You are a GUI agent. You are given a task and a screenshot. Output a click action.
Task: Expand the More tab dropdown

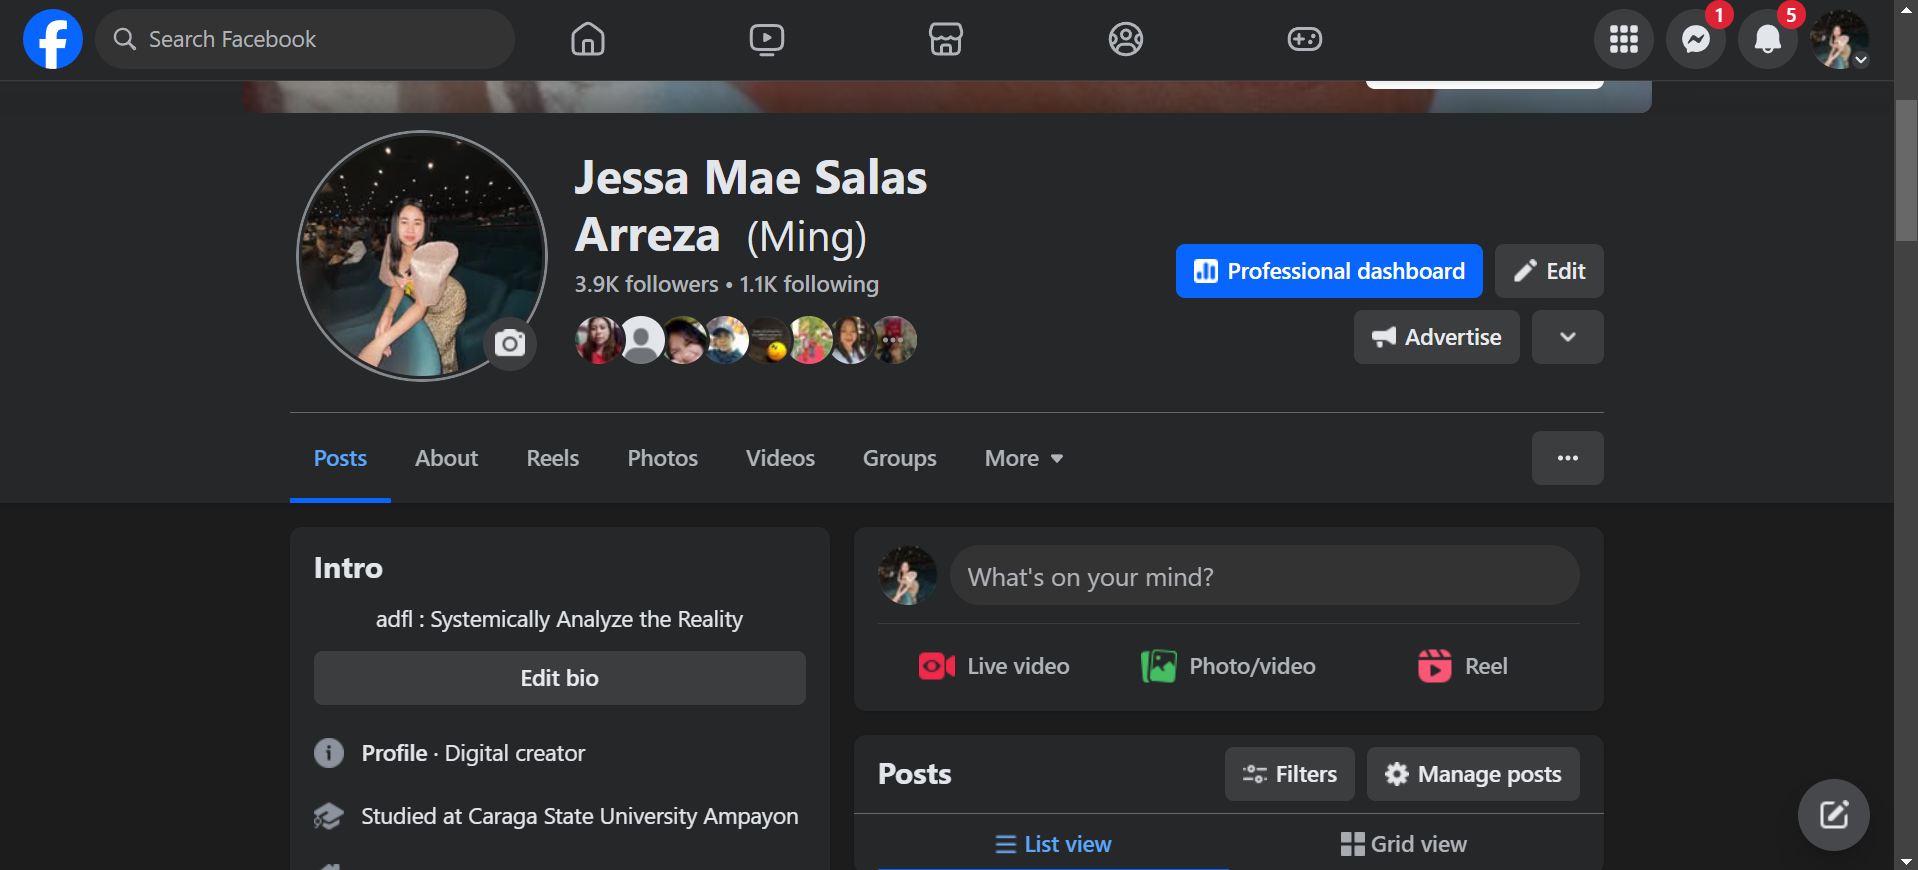tap(1023, 458)
